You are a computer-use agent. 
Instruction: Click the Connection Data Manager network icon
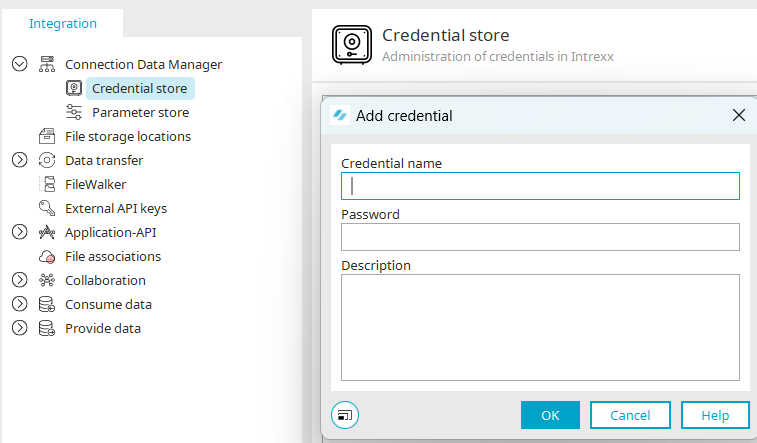(47, 64)
